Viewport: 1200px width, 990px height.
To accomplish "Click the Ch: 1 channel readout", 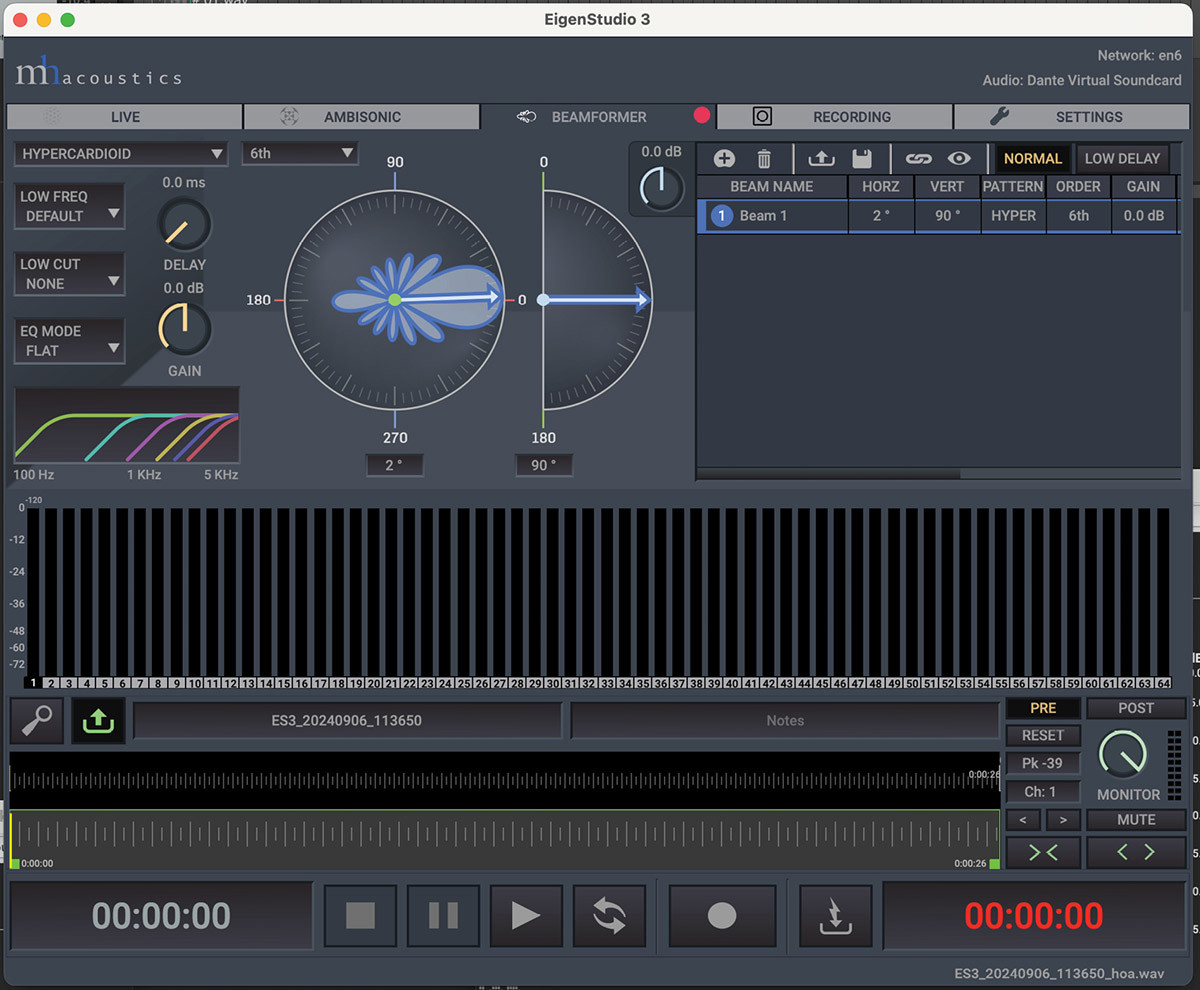I will tap(1043, 792).
